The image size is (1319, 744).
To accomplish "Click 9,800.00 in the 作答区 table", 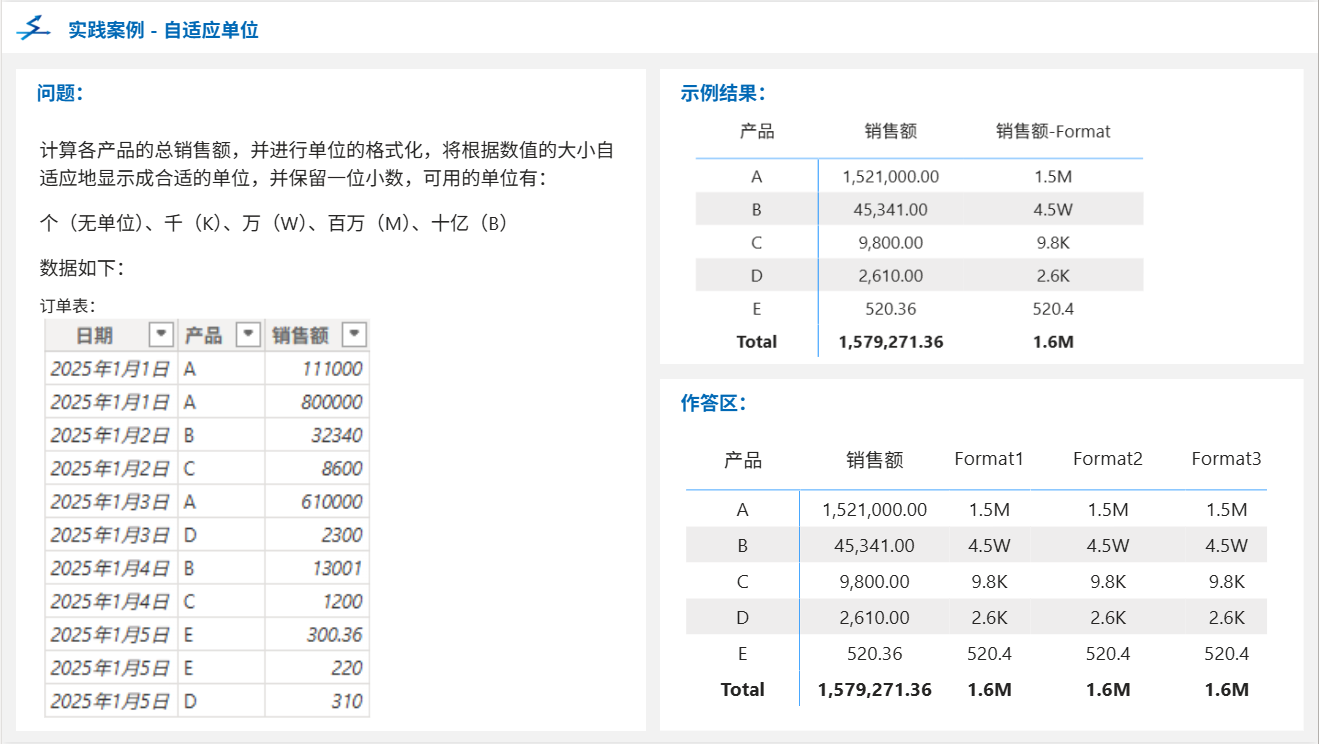I will click(x=875, y=581).
